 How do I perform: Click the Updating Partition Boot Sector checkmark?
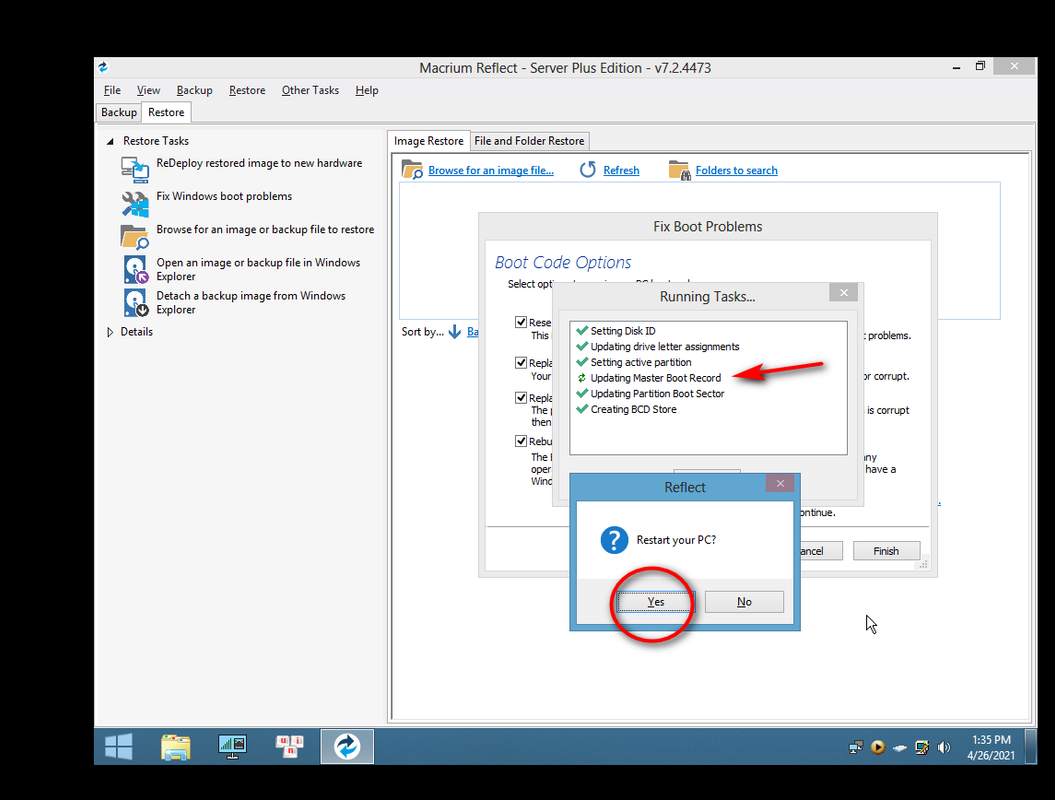[x=582, y=393]
